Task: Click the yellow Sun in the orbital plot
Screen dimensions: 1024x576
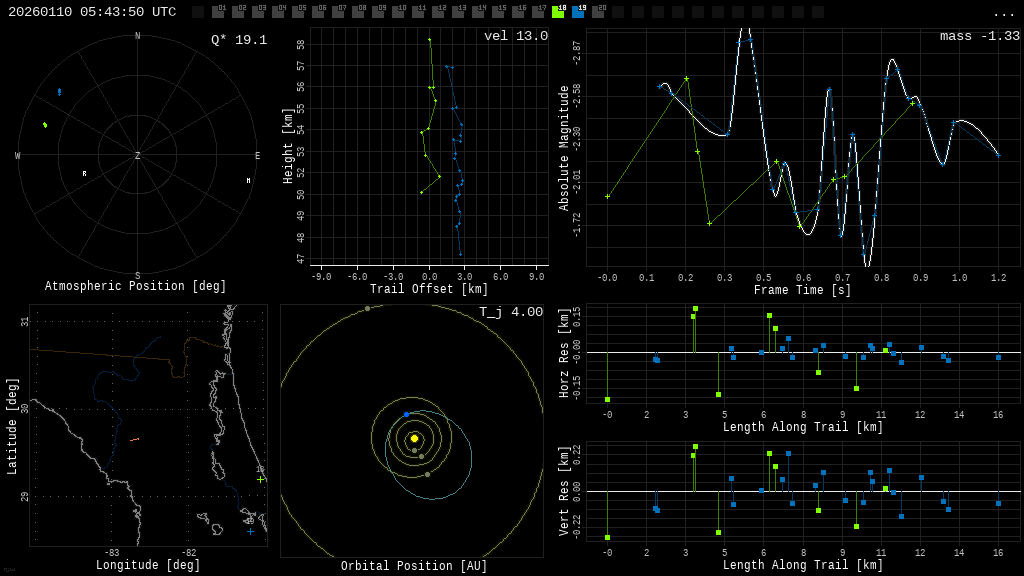Action: pos(414,438)
